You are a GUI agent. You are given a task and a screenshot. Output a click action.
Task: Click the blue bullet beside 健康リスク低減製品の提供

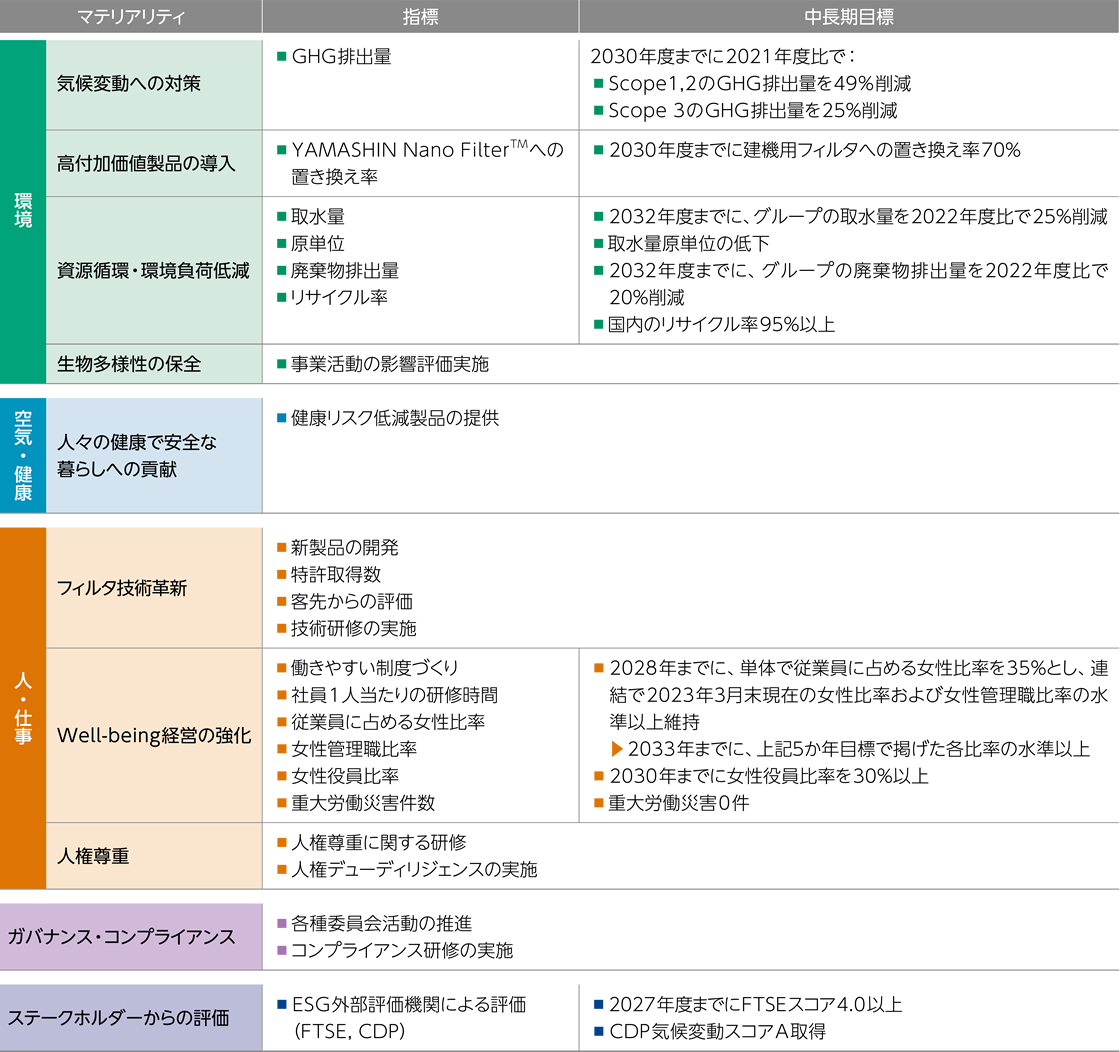(281, 418)
